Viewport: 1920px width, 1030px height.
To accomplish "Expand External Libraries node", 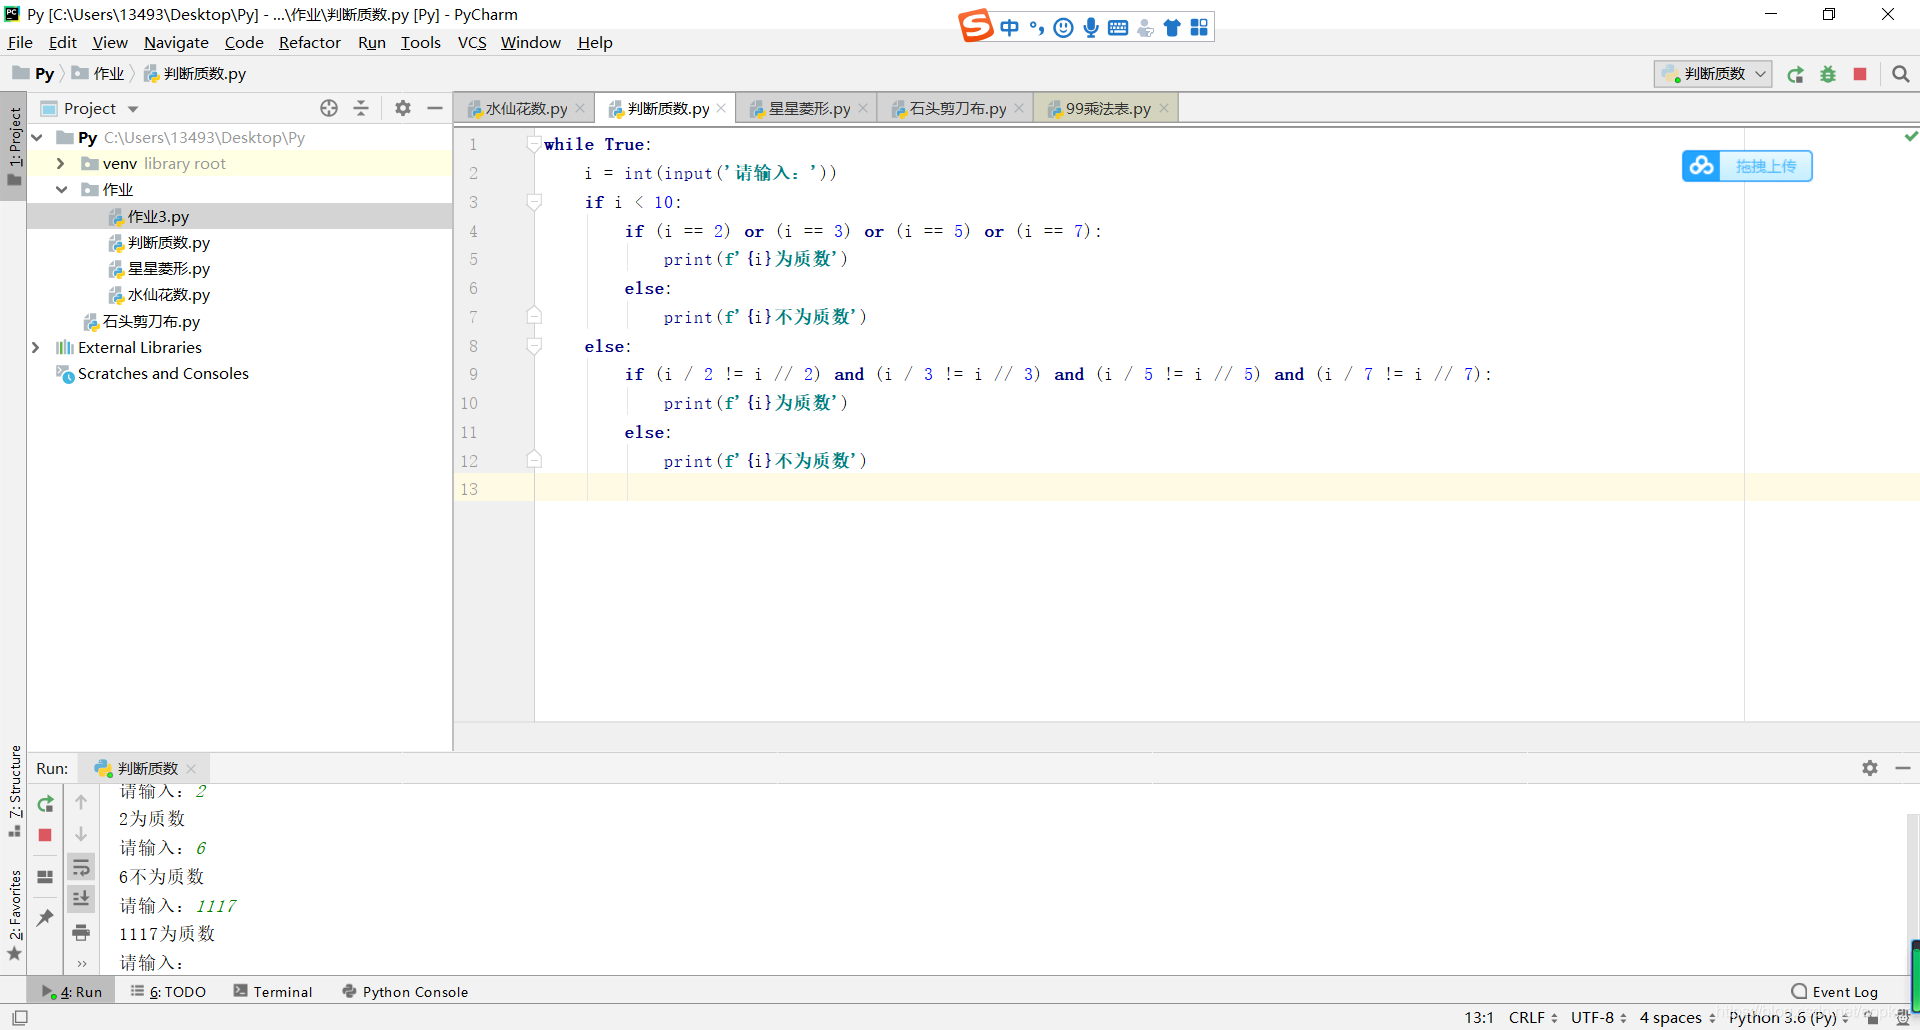I will (36, 347).
